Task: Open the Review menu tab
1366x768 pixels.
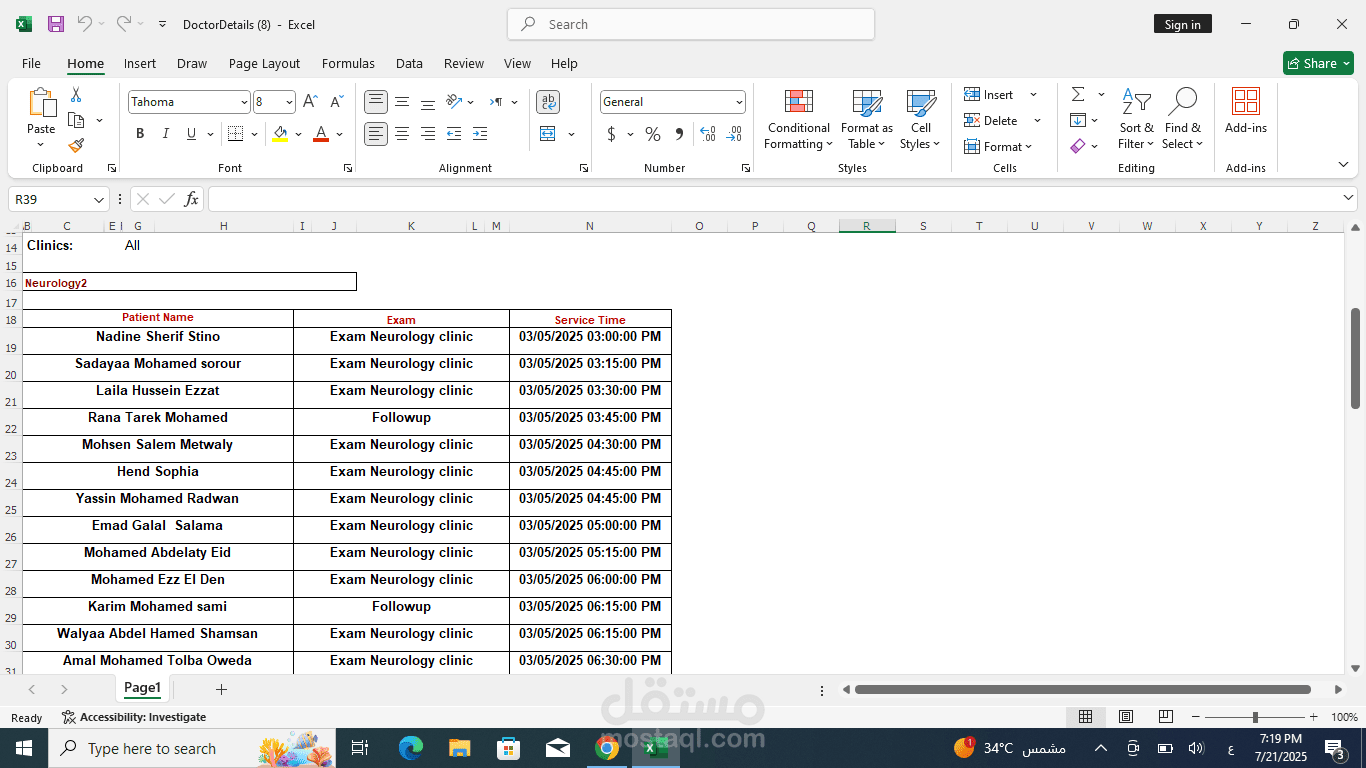Action: (464, 63)
